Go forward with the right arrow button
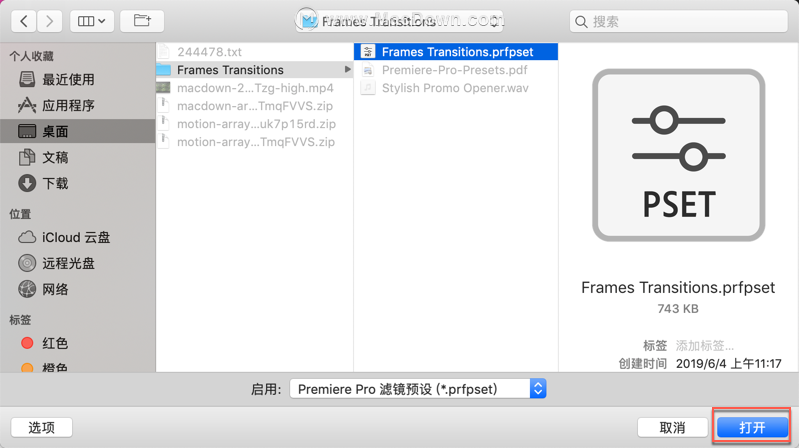 click(x=49, y=21)
